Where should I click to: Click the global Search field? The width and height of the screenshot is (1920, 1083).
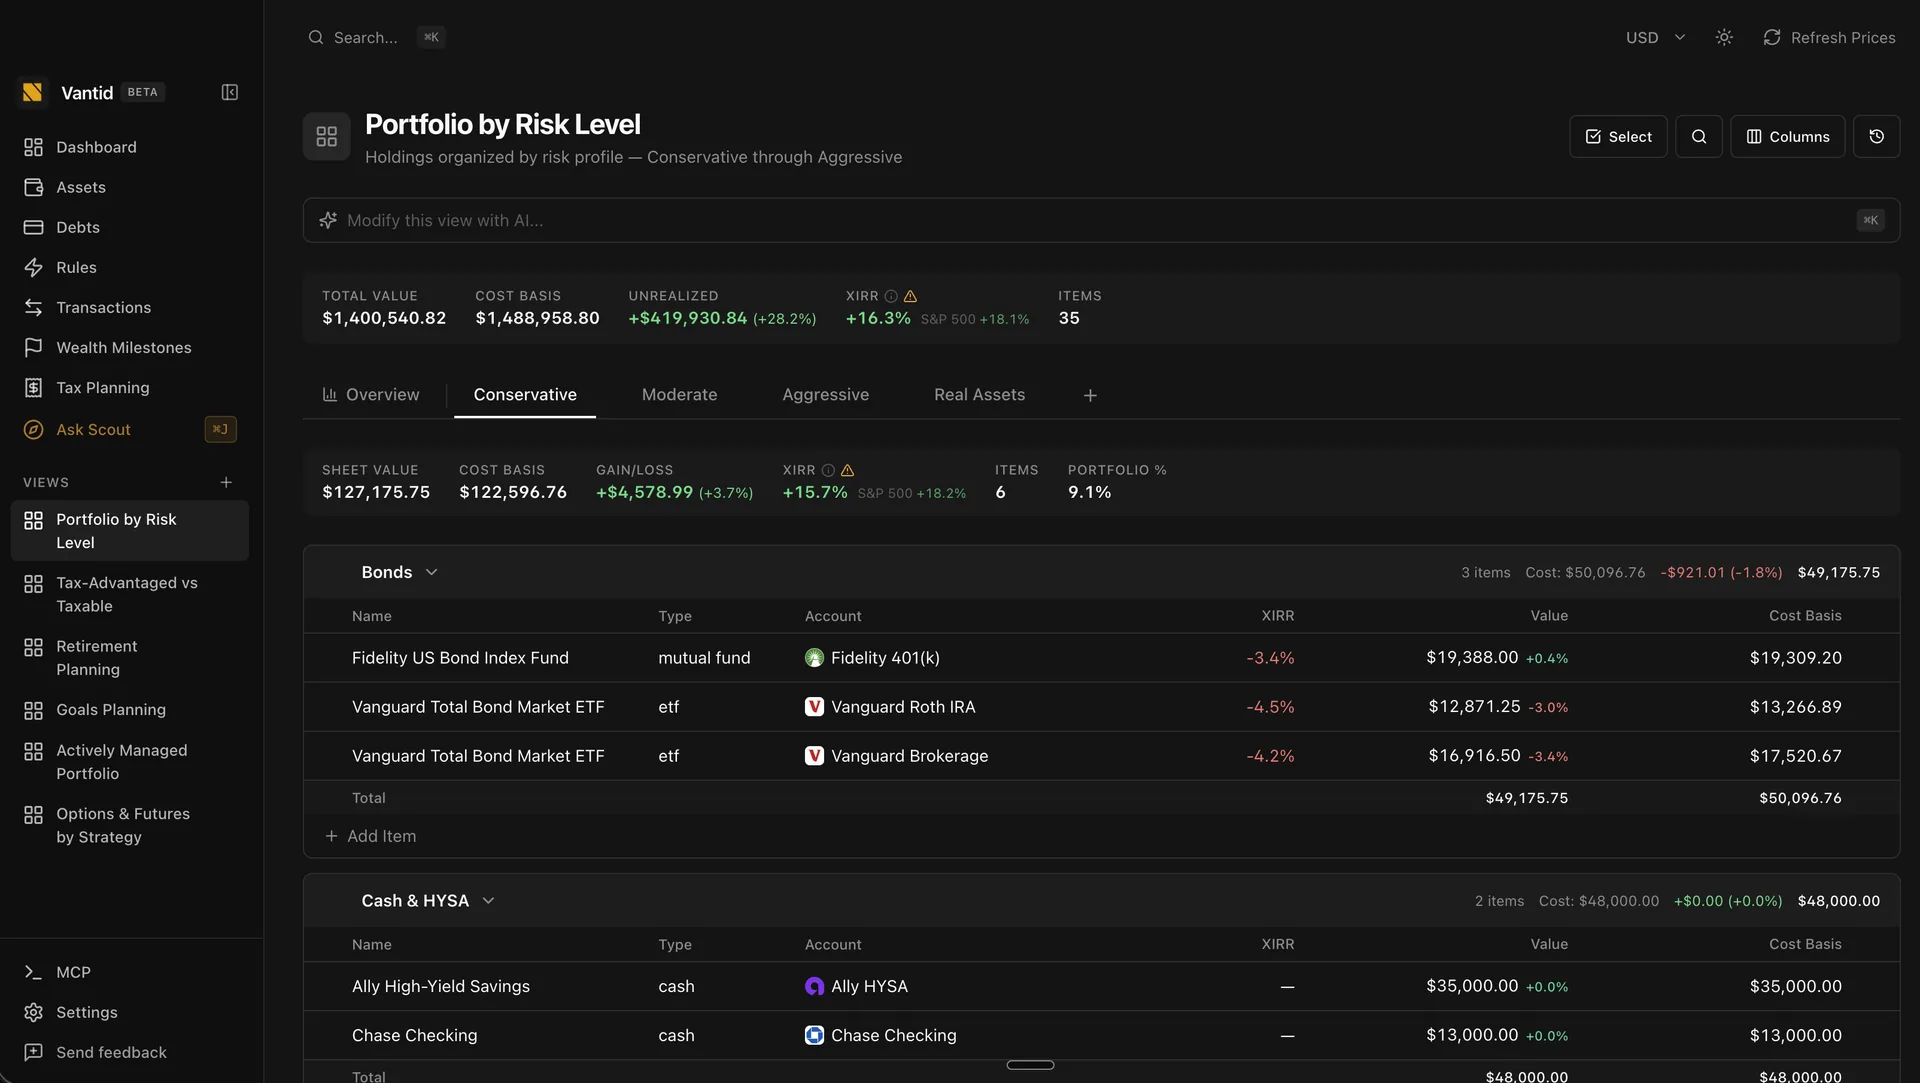(376, 37)
